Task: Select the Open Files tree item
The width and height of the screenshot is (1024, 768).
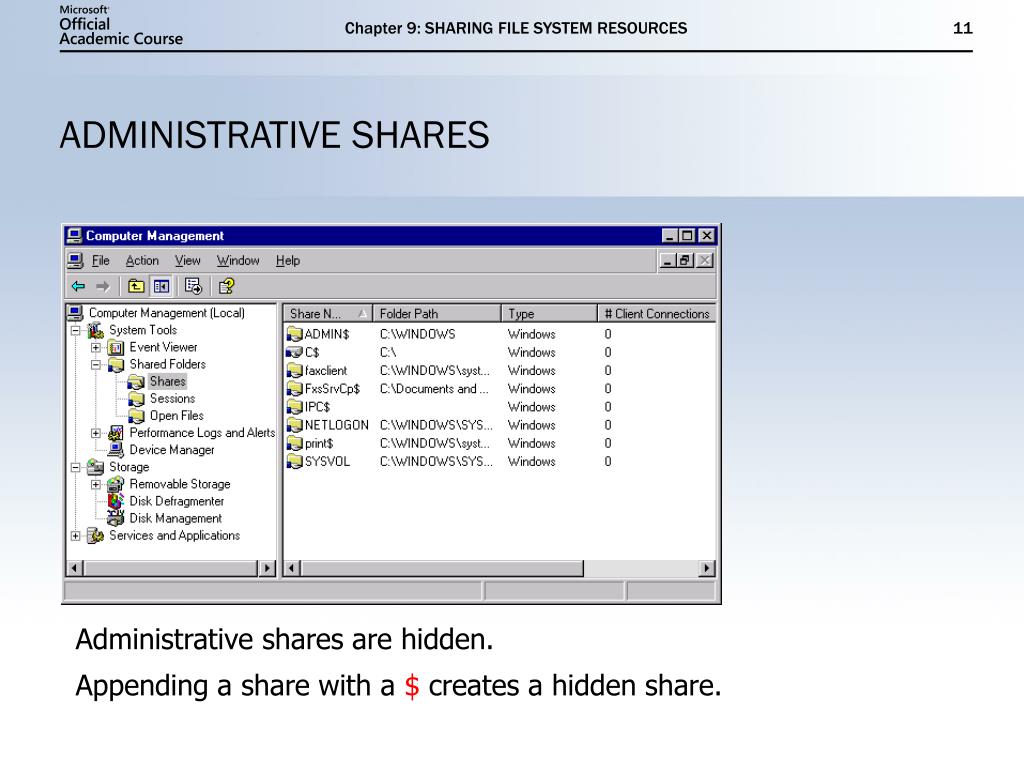Action: point(176,415)
